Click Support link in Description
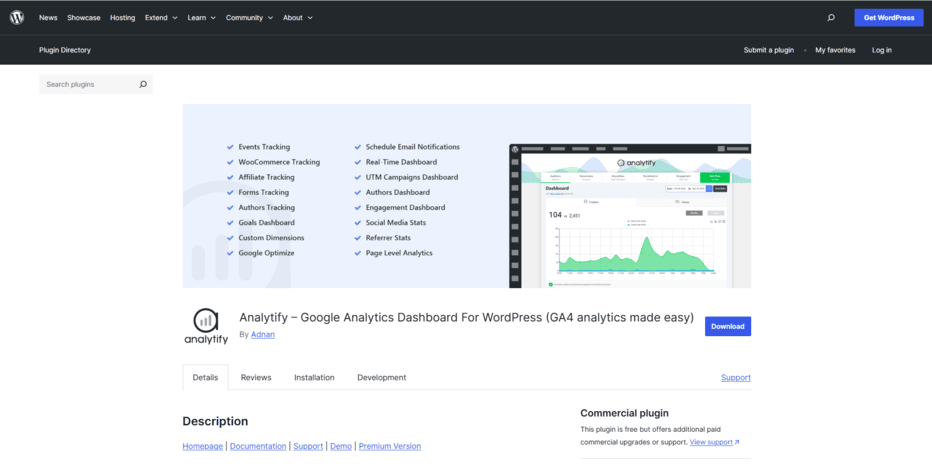 pyautogui.click(x=308, y=446)
